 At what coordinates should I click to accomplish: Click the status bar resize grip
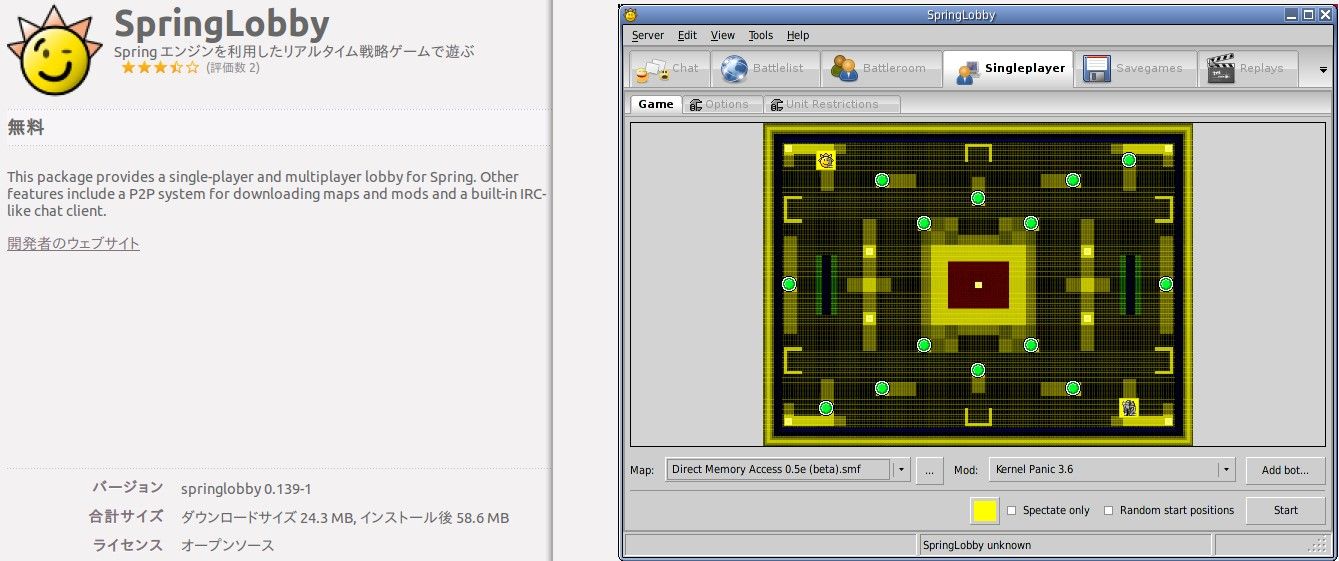(x=1318, y=545)
